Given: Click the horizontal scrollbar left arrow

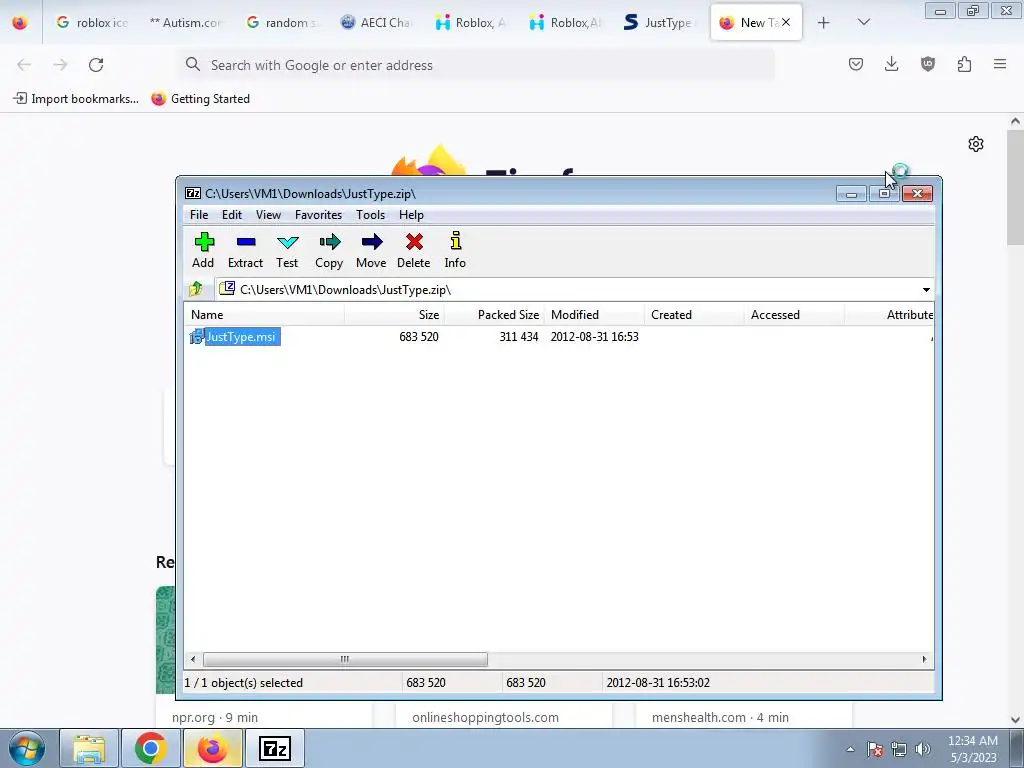Looking at the screenshot, I should [x=193, y=660].
